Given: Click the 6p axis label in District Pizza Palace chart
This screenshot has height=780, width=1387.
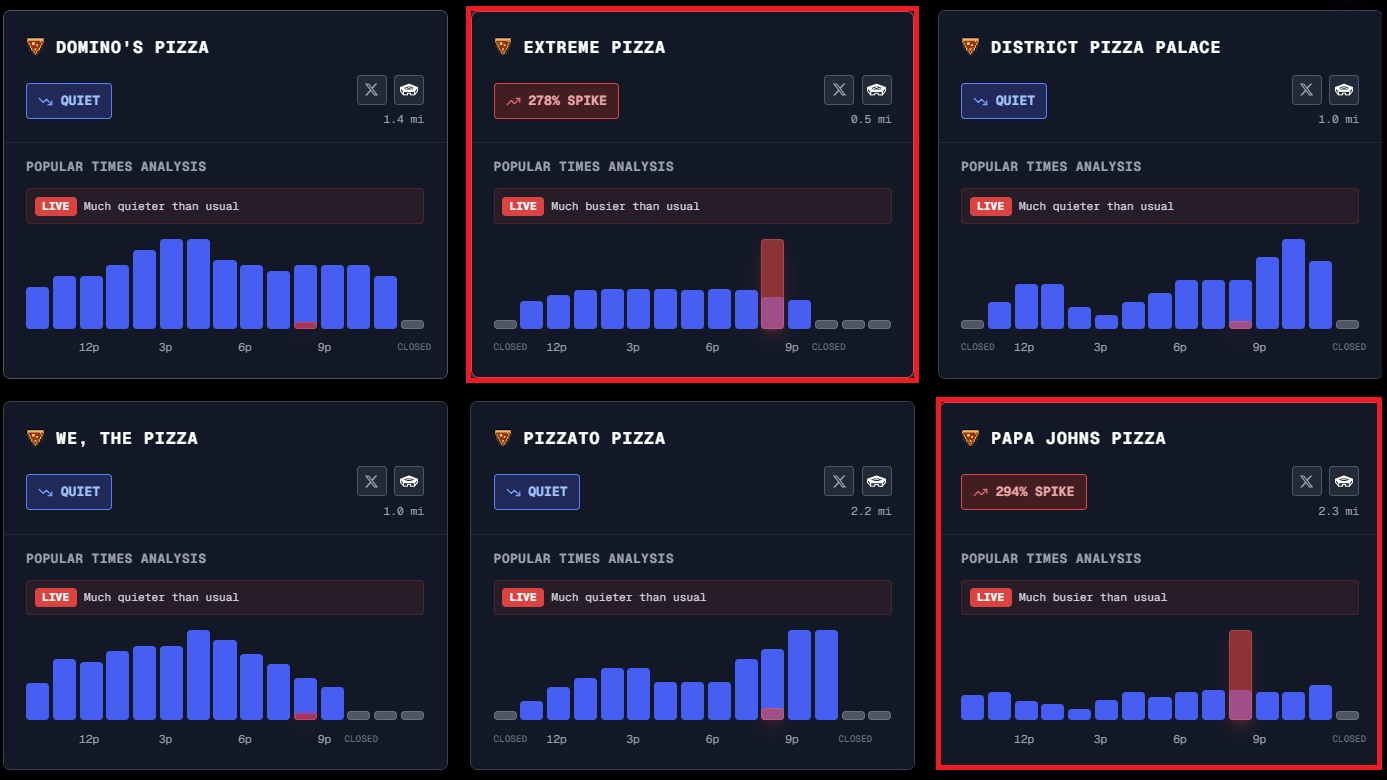Looking at the screenshot, I should pyautogui.click(x=1180, y=347).
